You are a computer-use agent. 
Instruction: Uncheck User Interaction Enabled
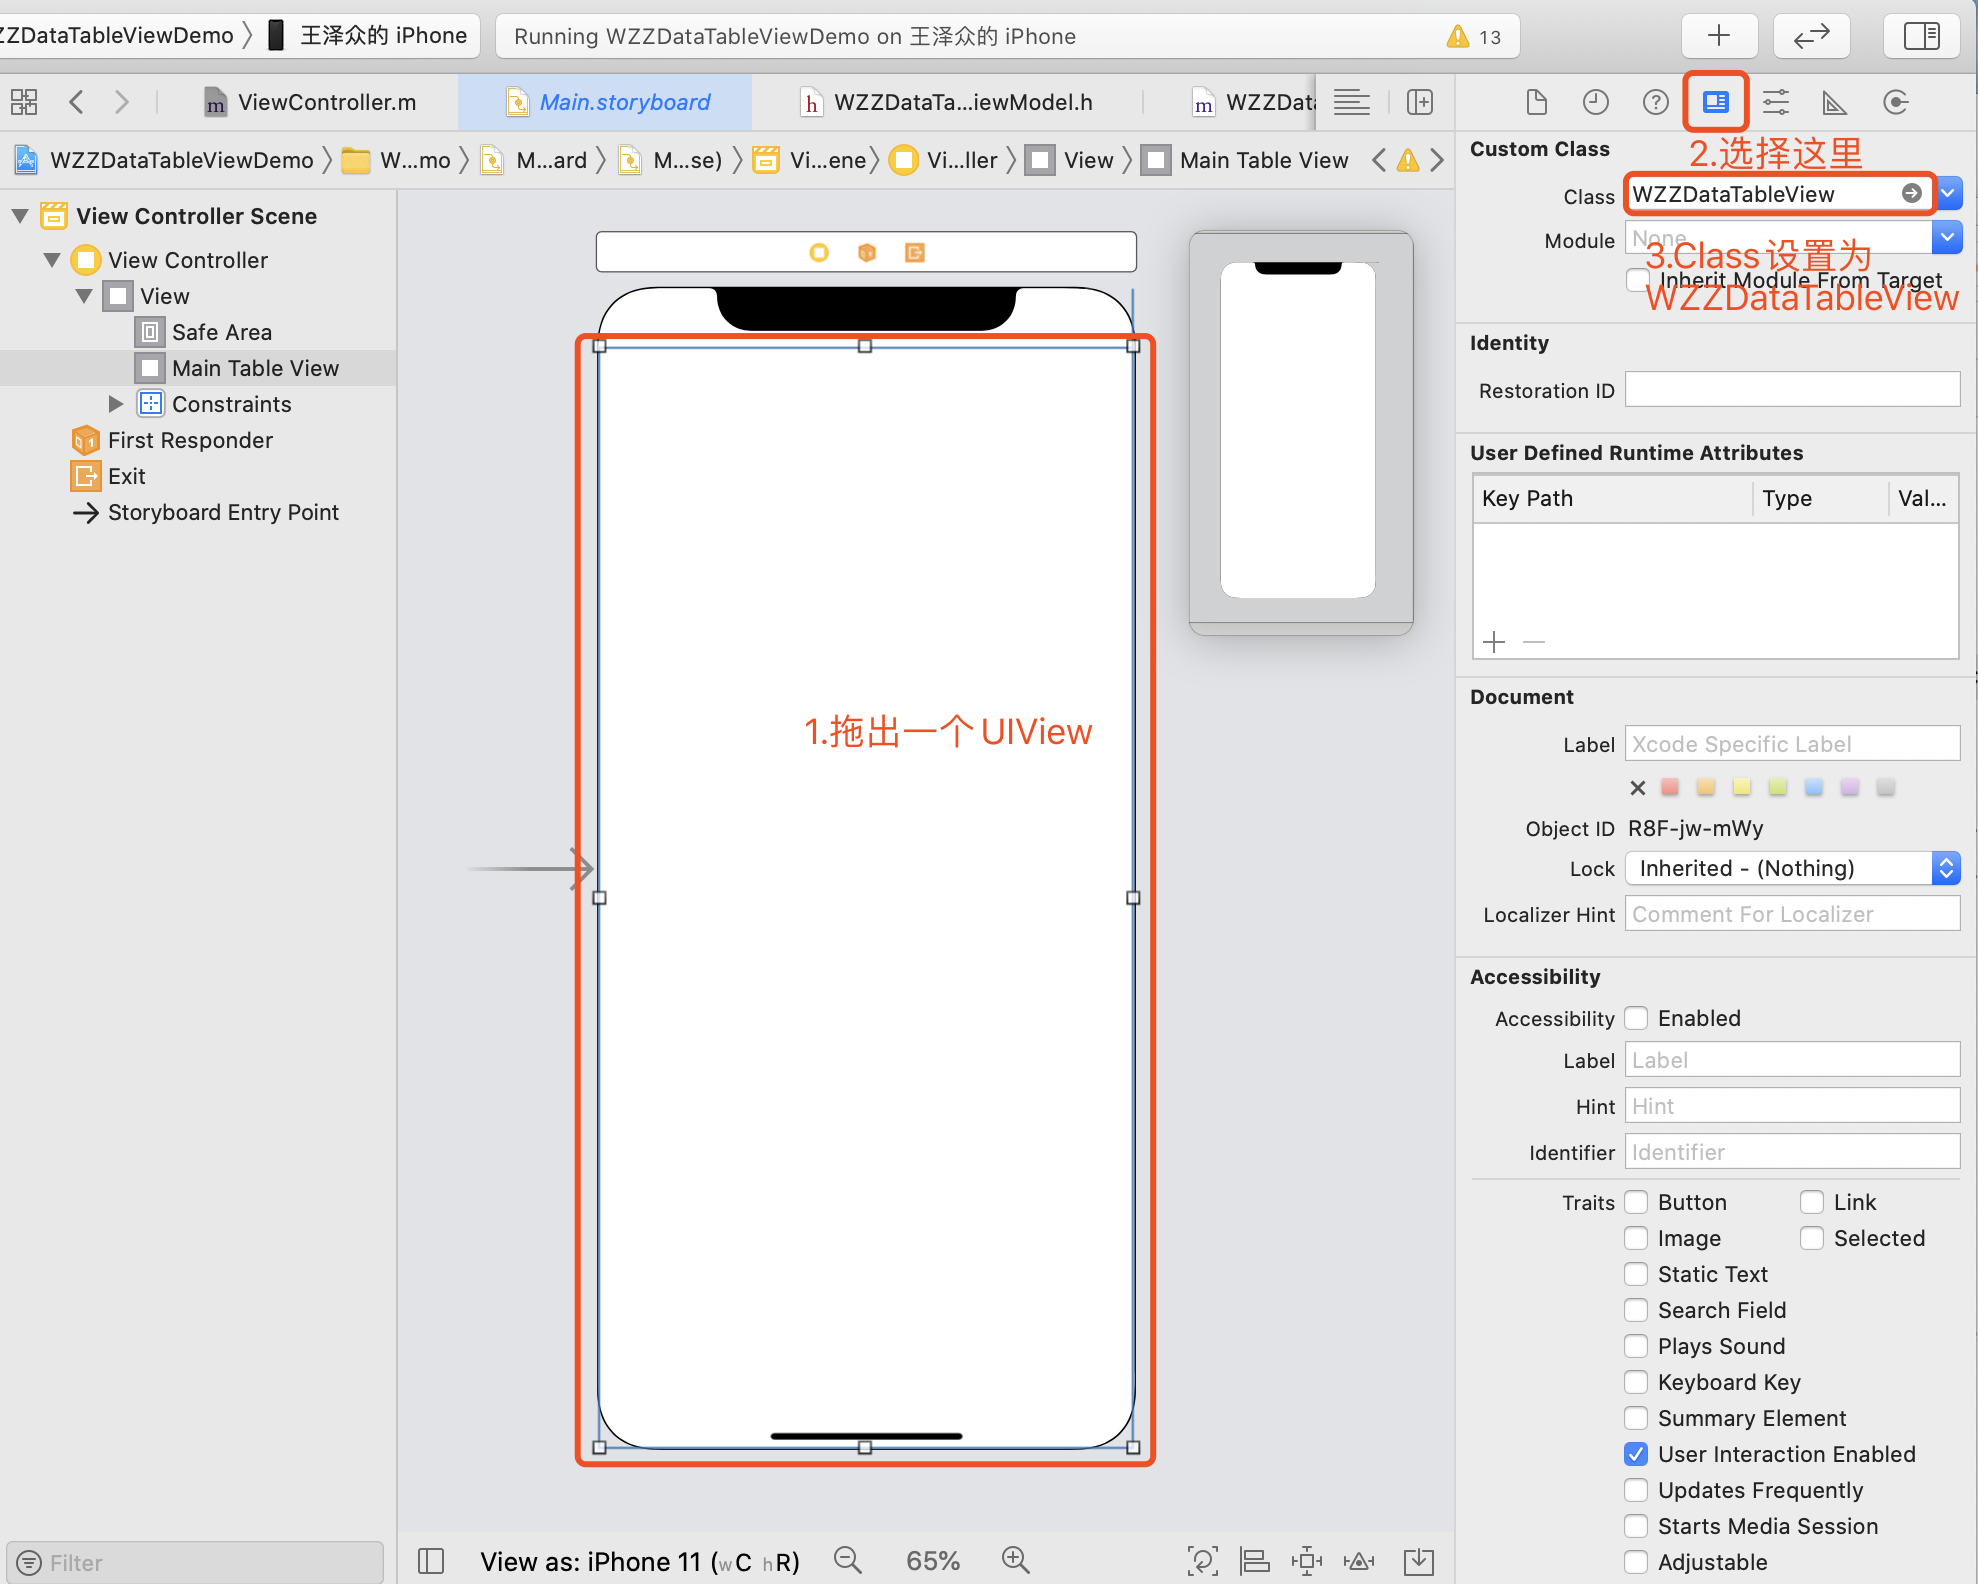[x=1636, y=1454]
